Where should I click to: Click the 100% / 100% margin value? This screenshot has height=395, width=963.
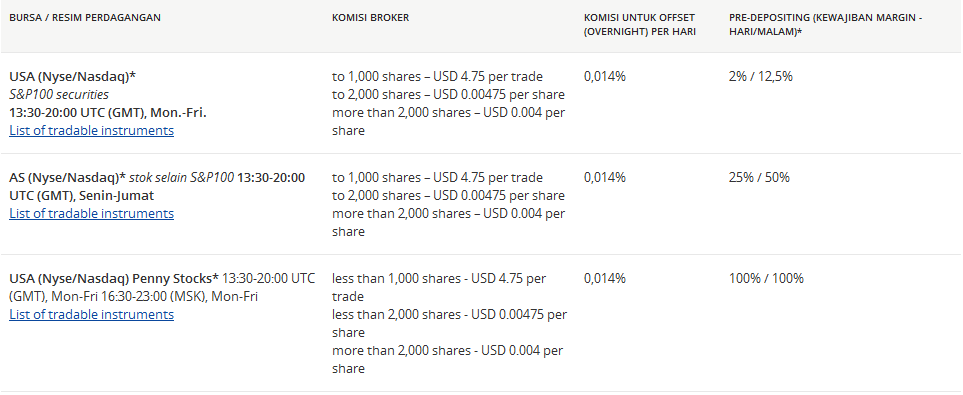[766, 278]
